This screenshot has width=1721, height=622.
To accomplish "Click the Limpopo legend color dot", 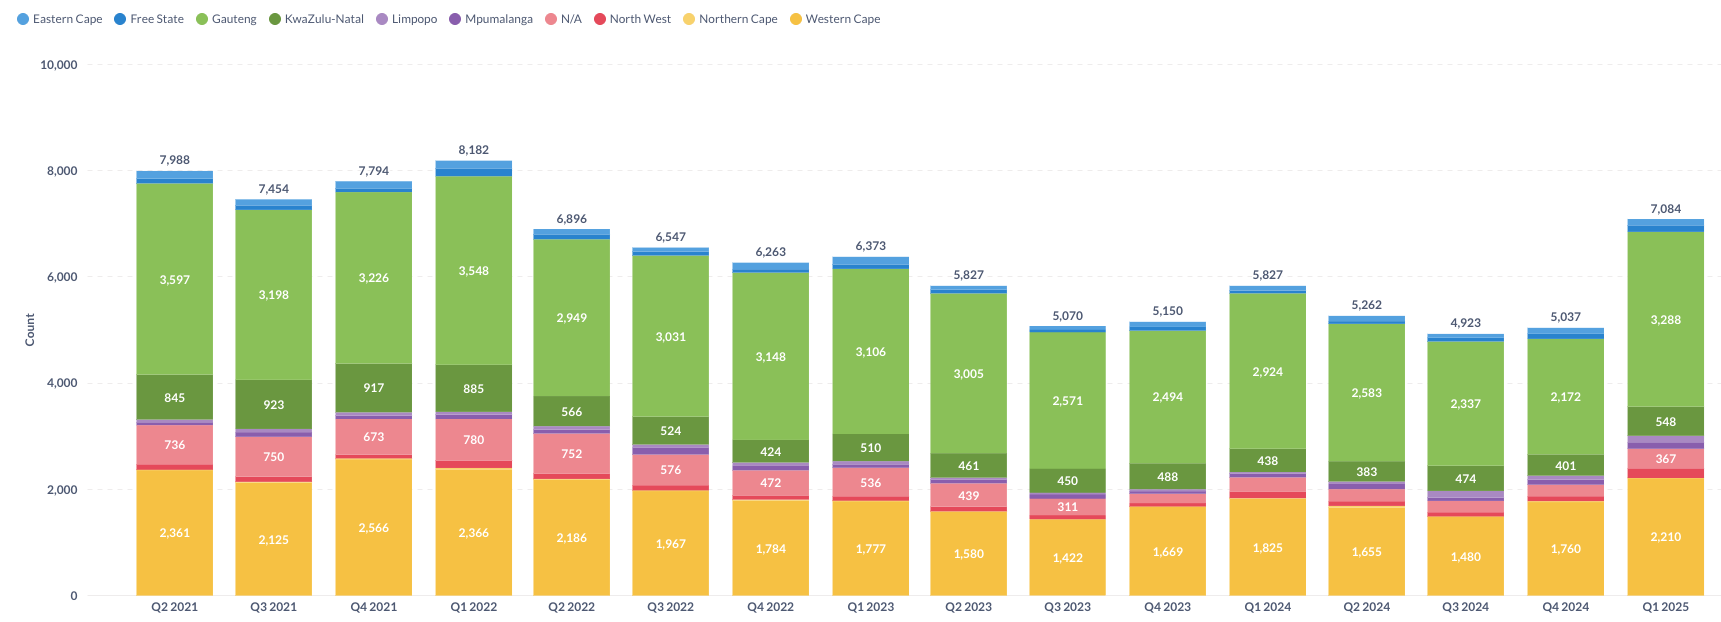I will pyautogui.click(x=382, y=19).
